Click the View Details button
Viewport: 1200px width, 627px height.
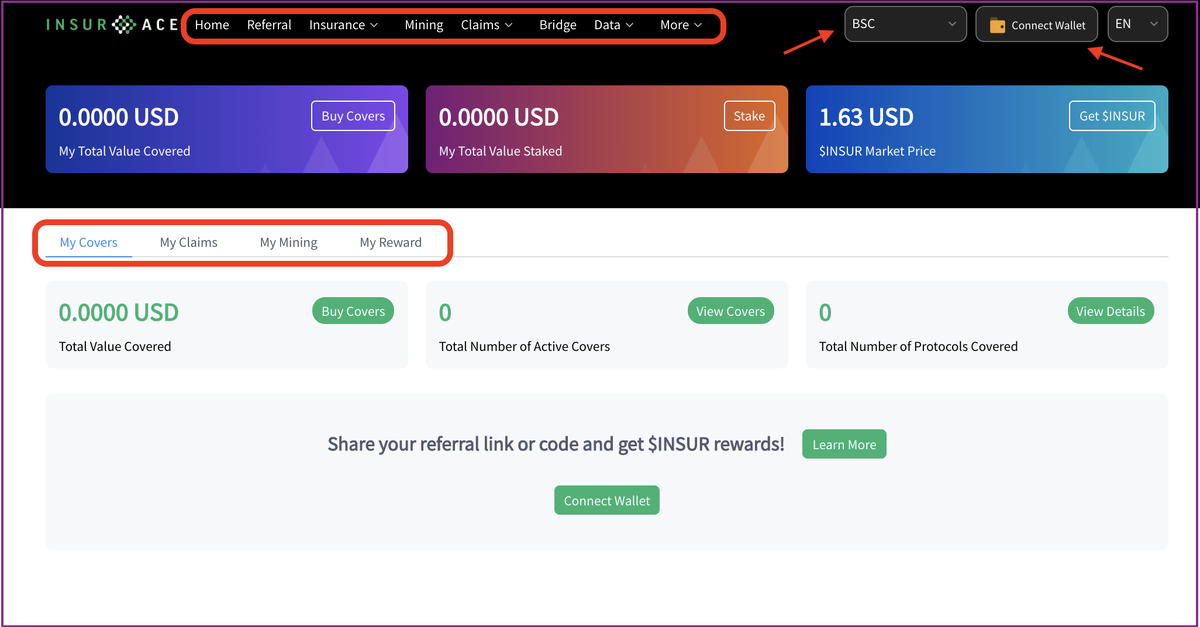pos(1111,311)
